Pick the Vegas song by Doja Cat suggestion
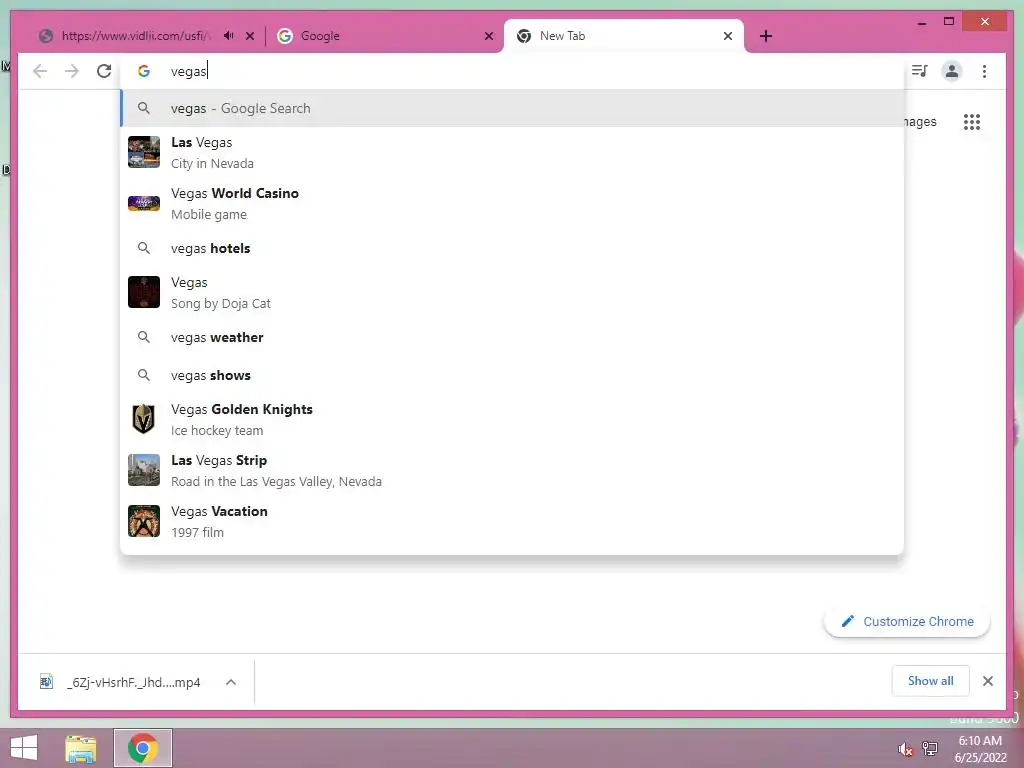 click(x=512, y=293)
